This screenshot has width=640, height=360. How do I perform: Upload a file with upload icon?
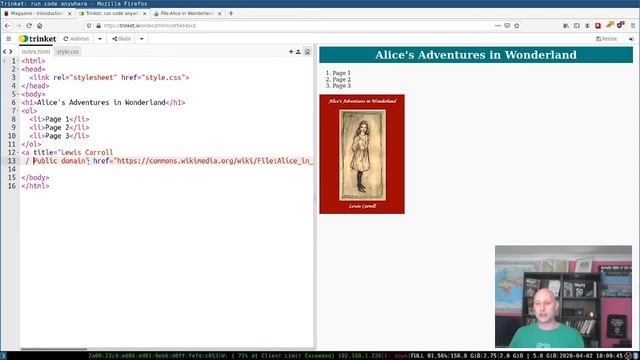[298, 51]
